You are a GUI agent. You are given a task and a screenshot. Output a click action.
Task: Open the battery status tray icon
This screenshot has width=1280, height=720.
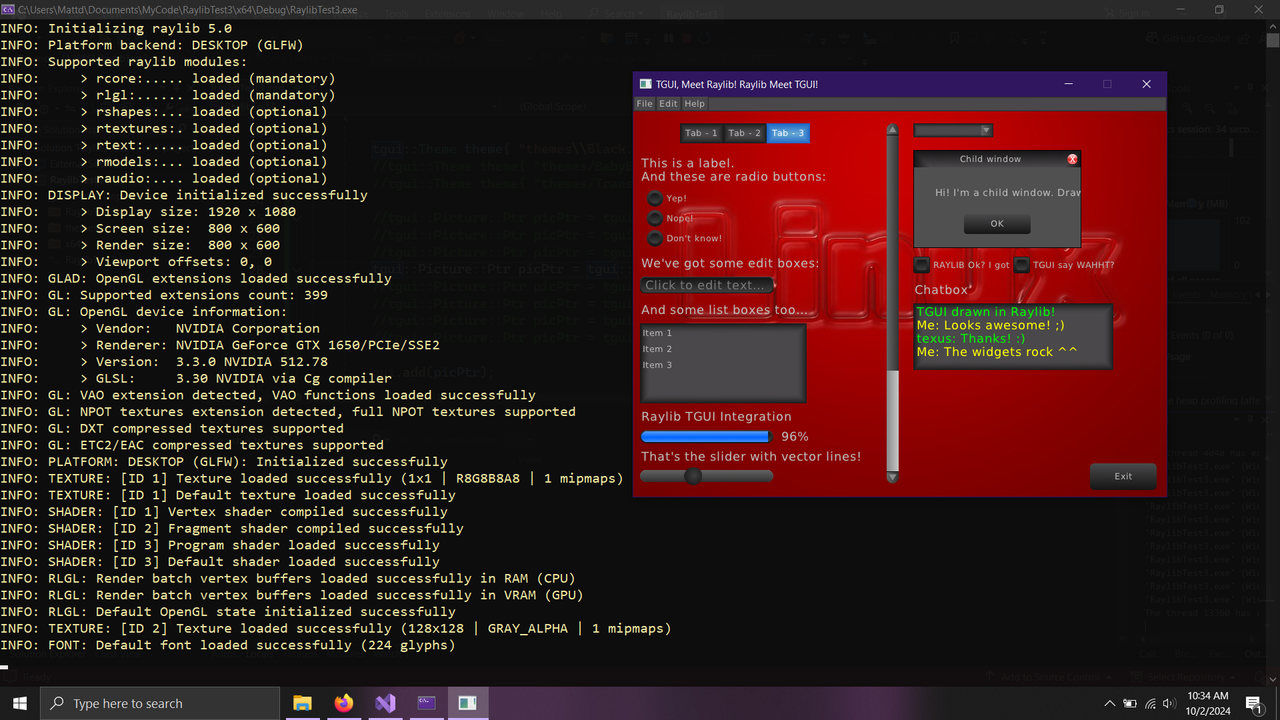[x=1130, y=704]
